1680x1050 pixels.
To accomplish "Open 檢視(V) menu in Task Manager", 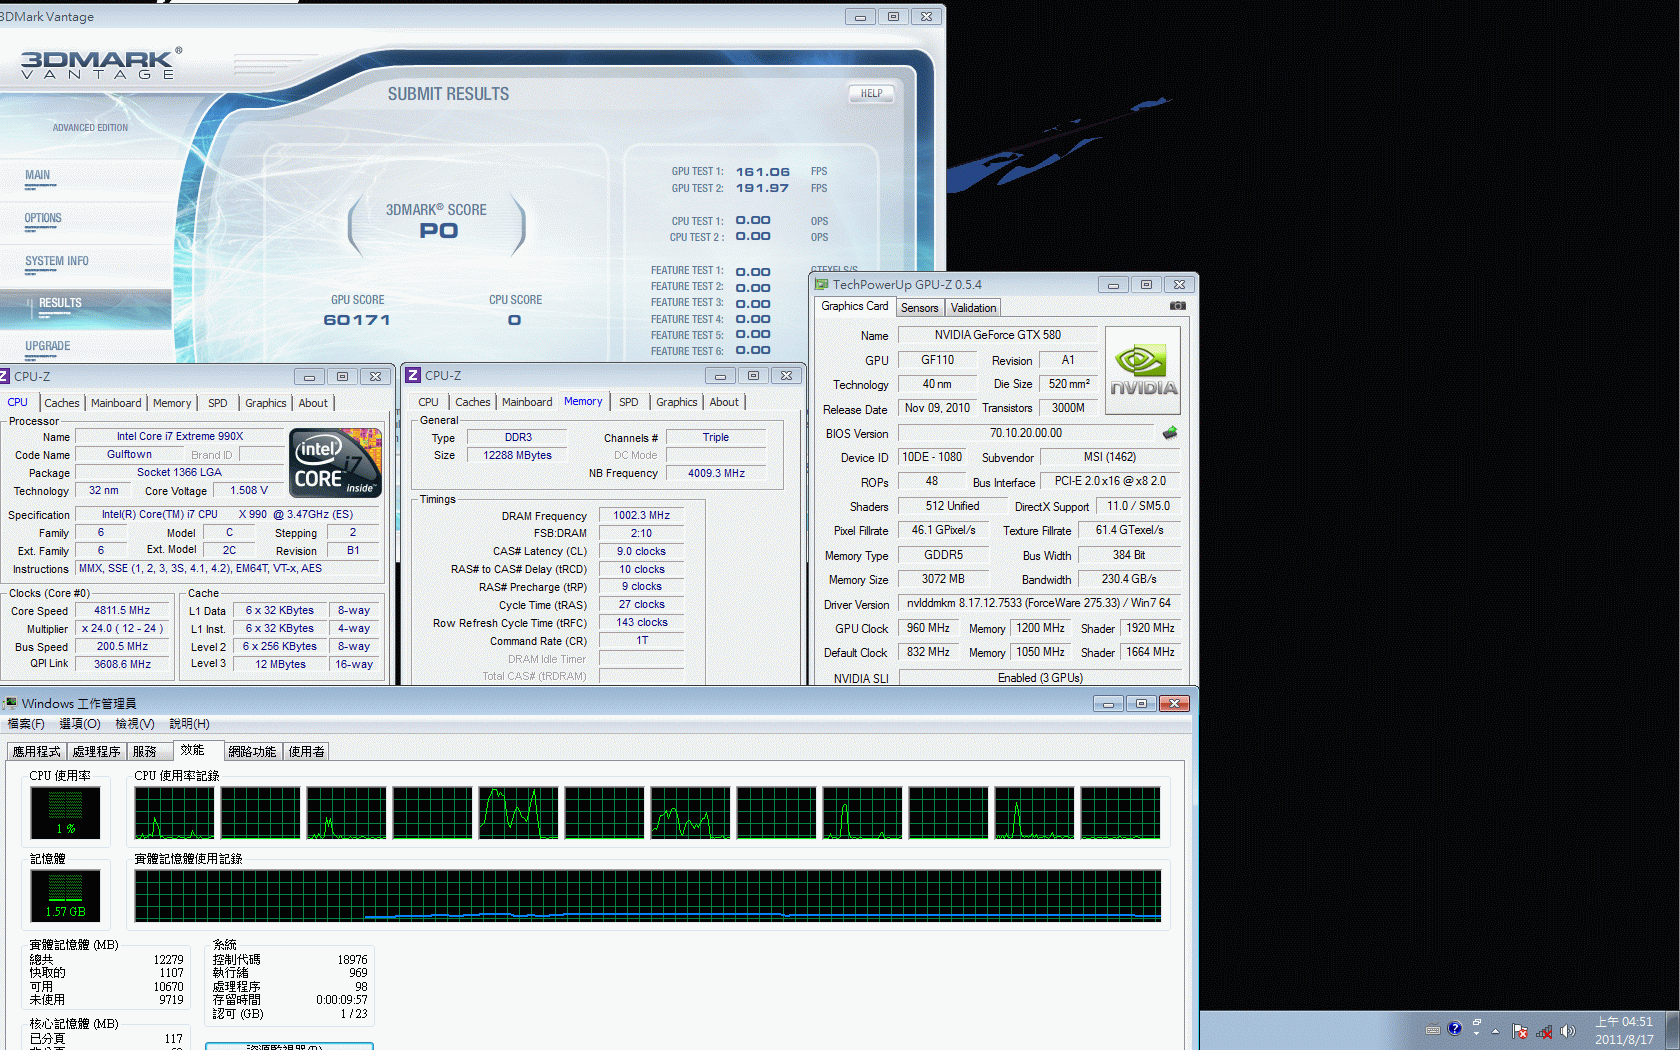I will point(135,724).
